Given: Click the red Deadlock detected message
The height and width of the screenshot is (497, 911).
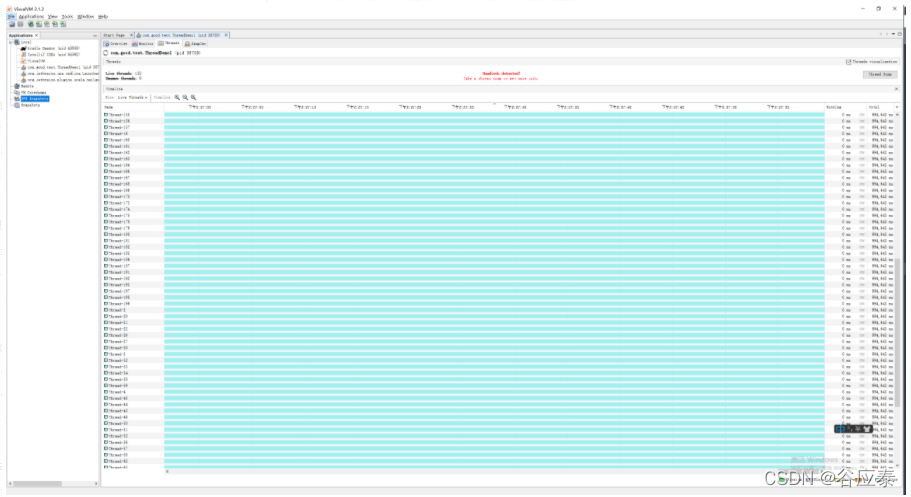Looking at the screenshot, I should tap(501, 74).
